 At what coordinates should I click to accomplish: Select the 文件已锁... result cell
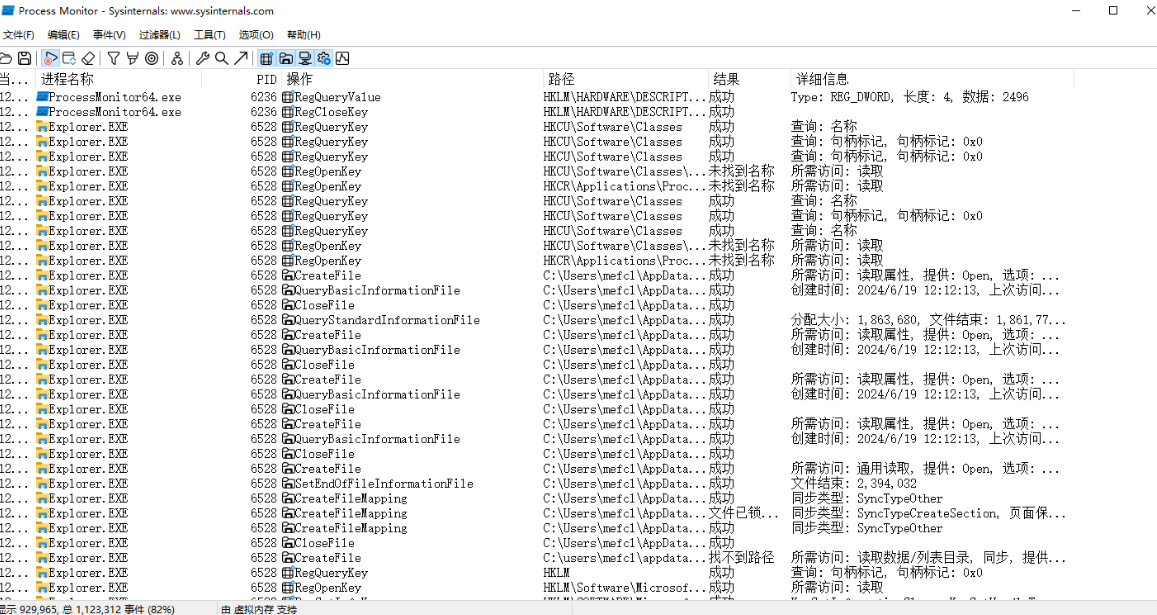click(x=744, y=513)
